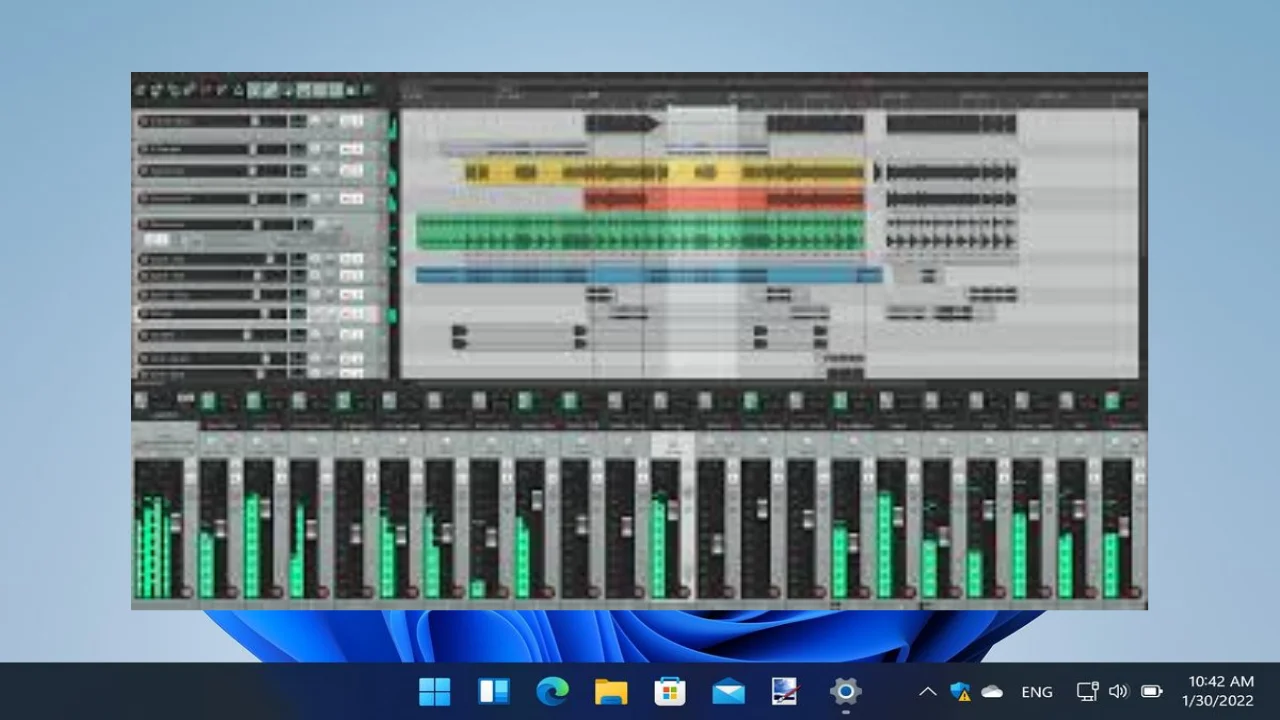
Task: Switch input language via ENG indicator
Action: click(x=1037, y=691)
